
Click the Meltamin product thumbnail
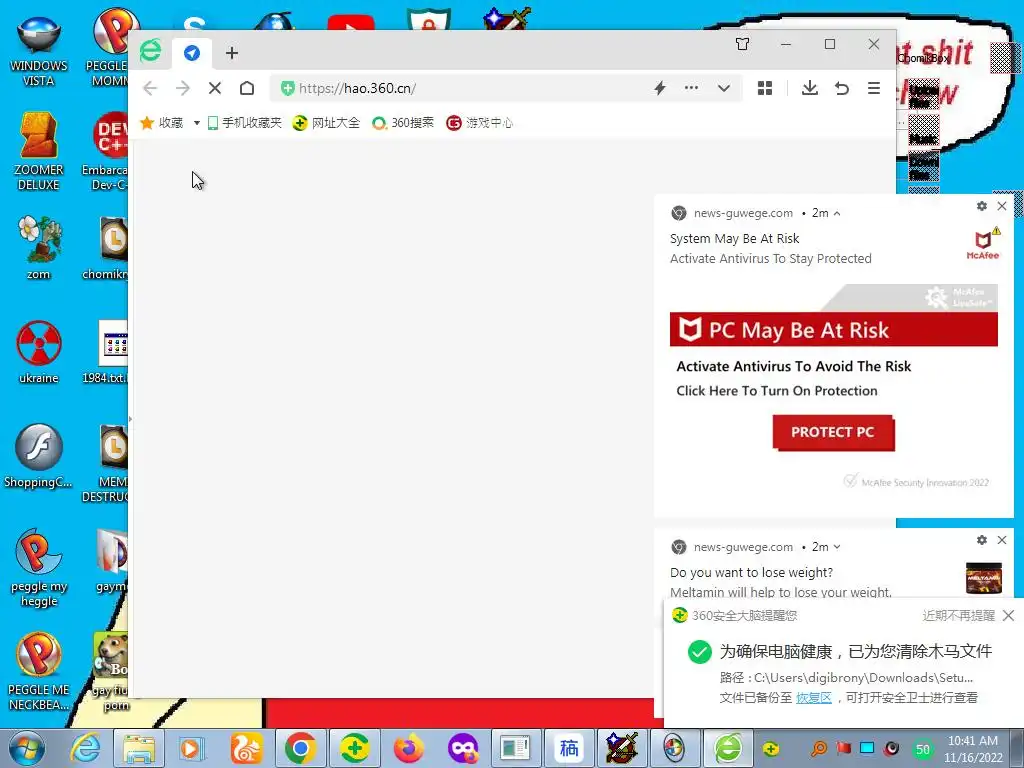(x=984, y=578)
